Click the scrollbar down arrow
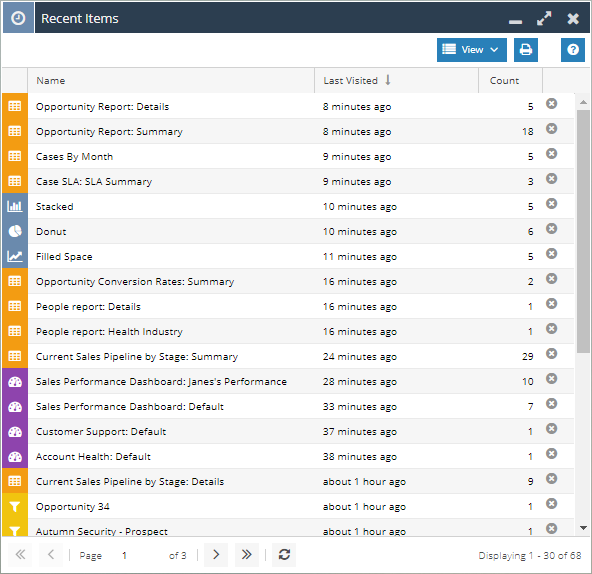Image resolution: width=592 pixels, height=574 pixels. 583,528
